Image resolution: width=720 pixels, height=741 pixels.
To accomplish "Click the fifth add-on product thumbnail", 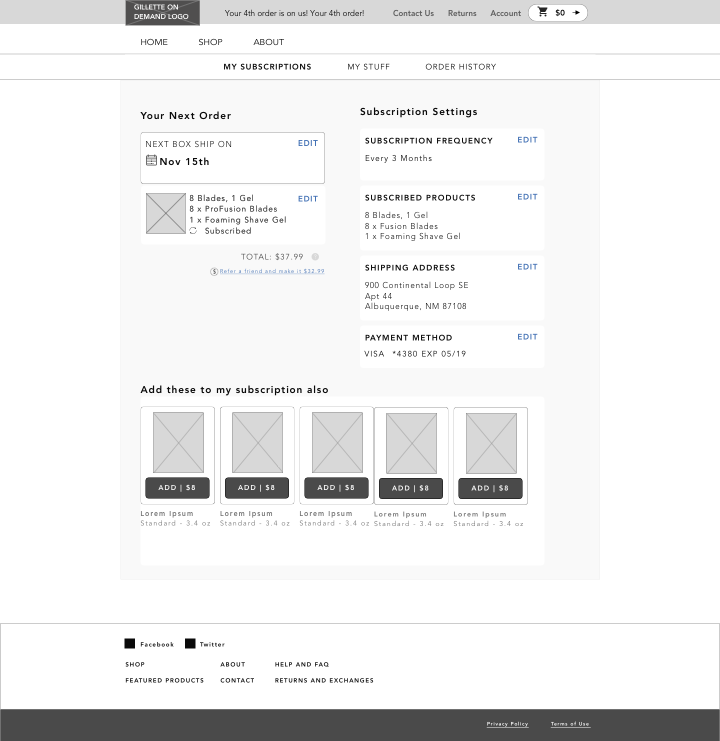I will click(491, 443).
